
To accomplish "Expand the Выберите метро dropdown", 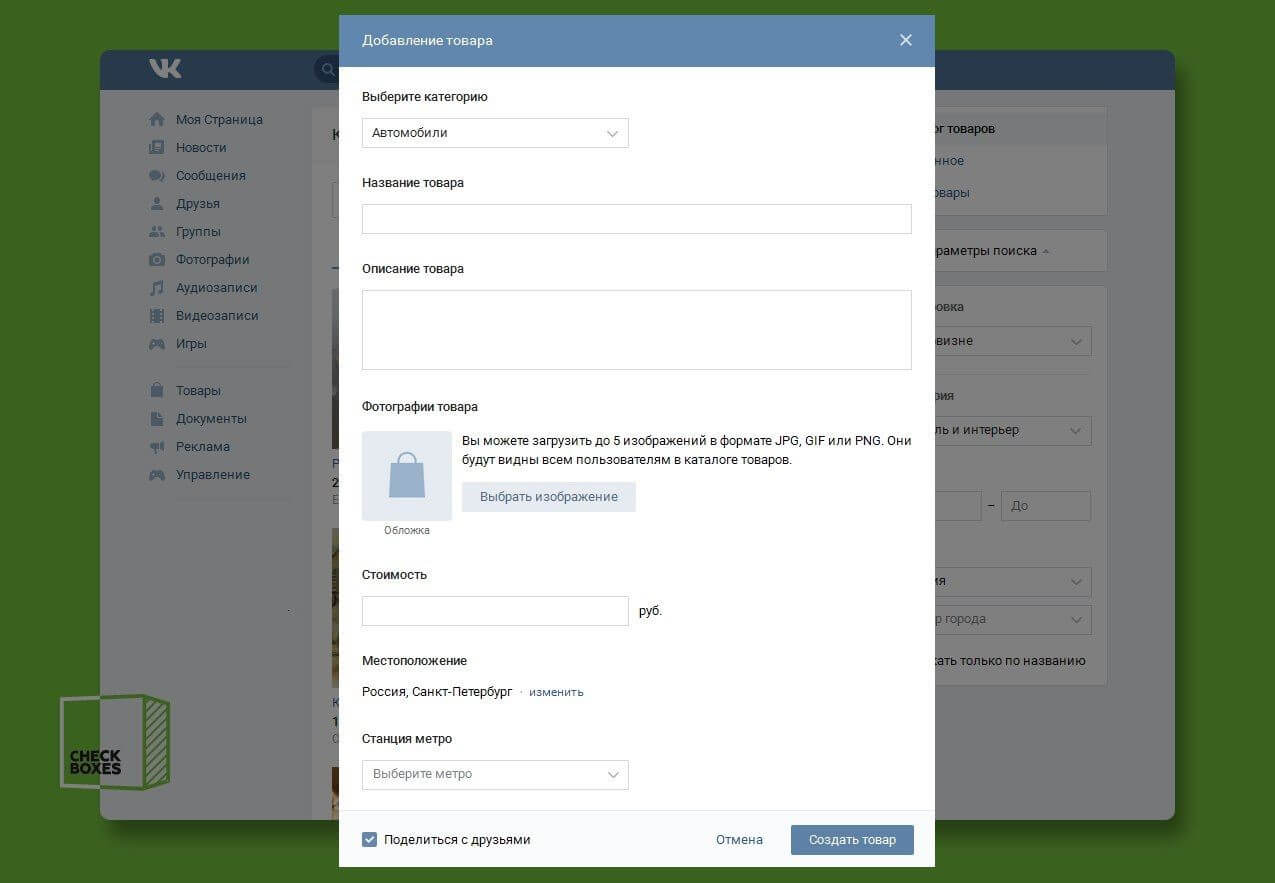I will coord(495,775).
